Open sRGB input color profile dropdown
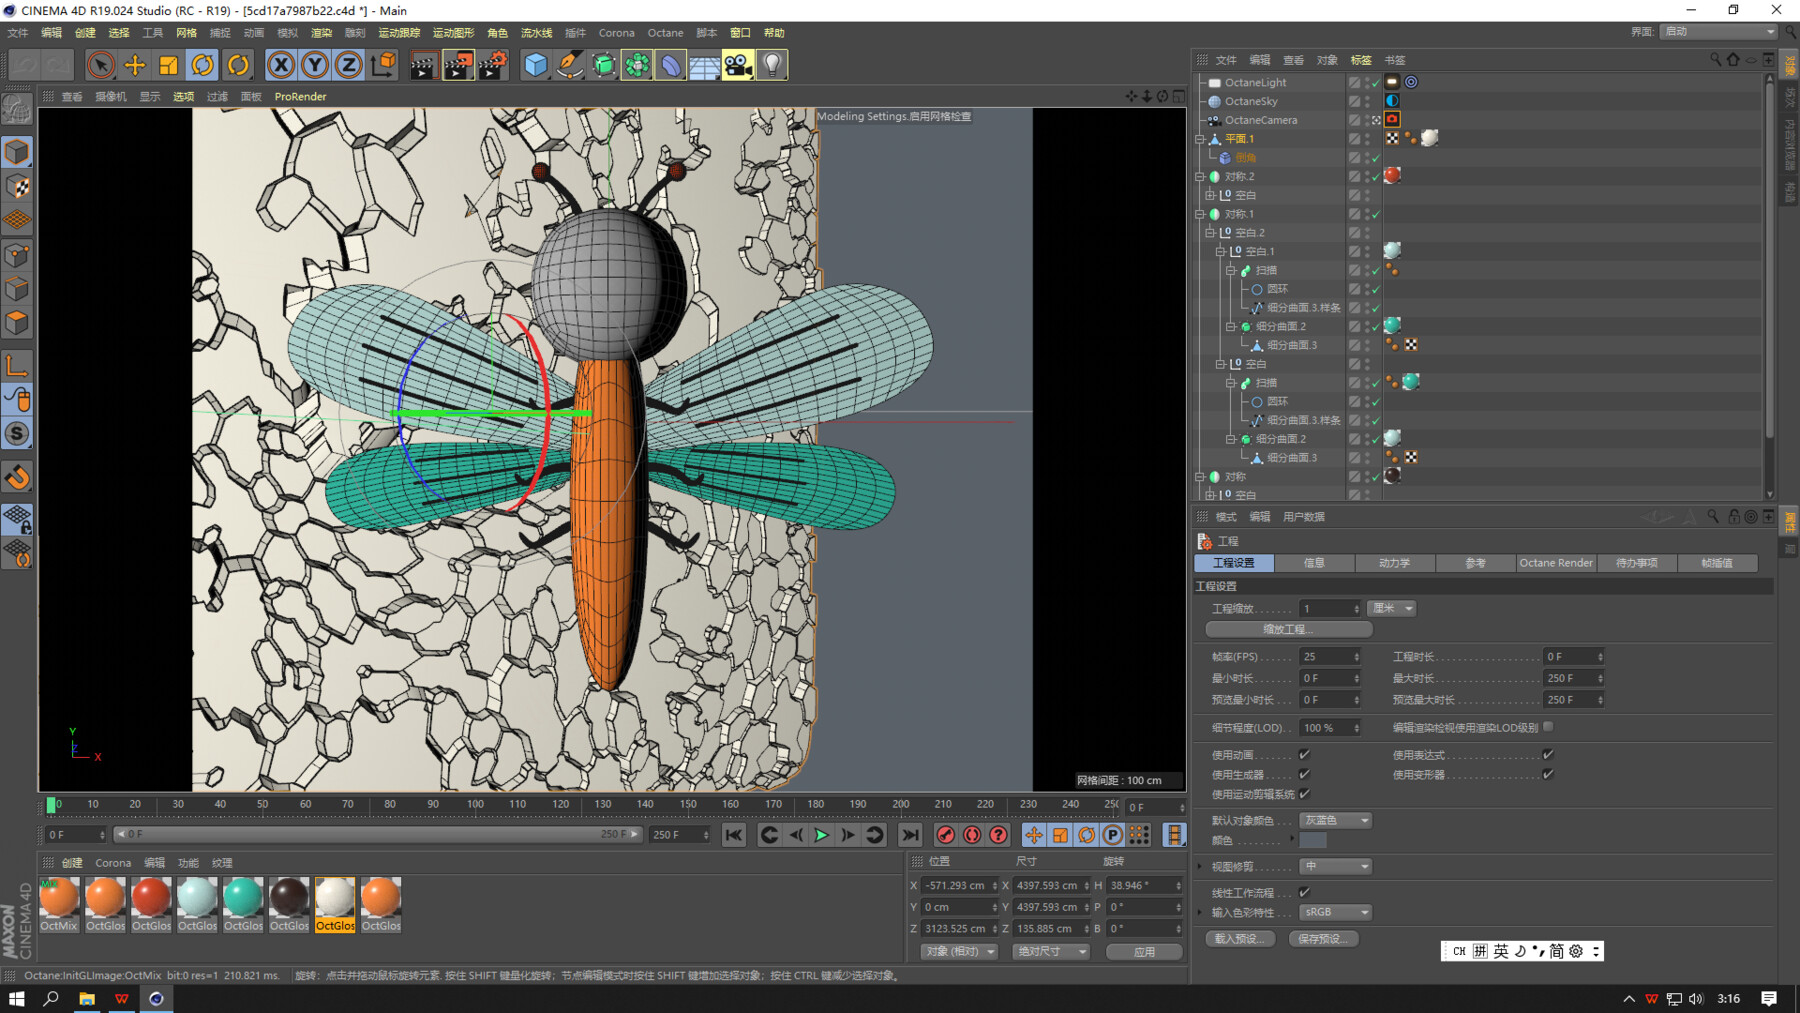Screen dimensions: 1800x1013 pos(1335,912)
